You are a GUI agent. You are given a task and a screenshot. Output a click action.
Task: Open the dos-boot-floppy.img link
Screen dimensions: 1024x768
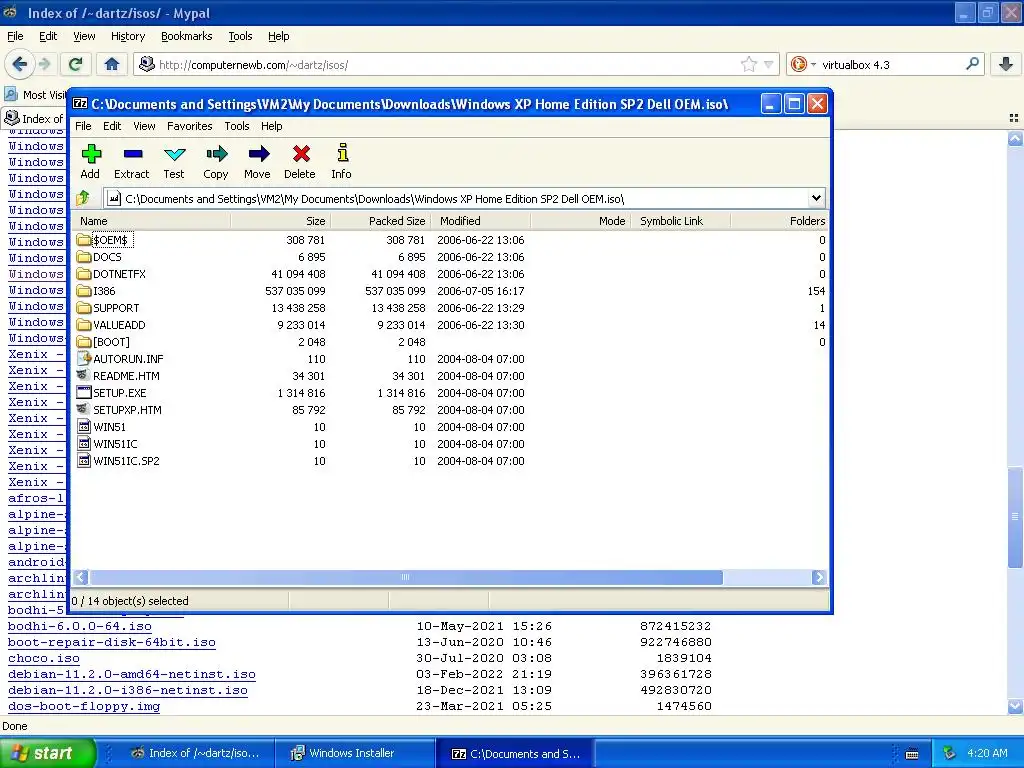click(84, 706)
